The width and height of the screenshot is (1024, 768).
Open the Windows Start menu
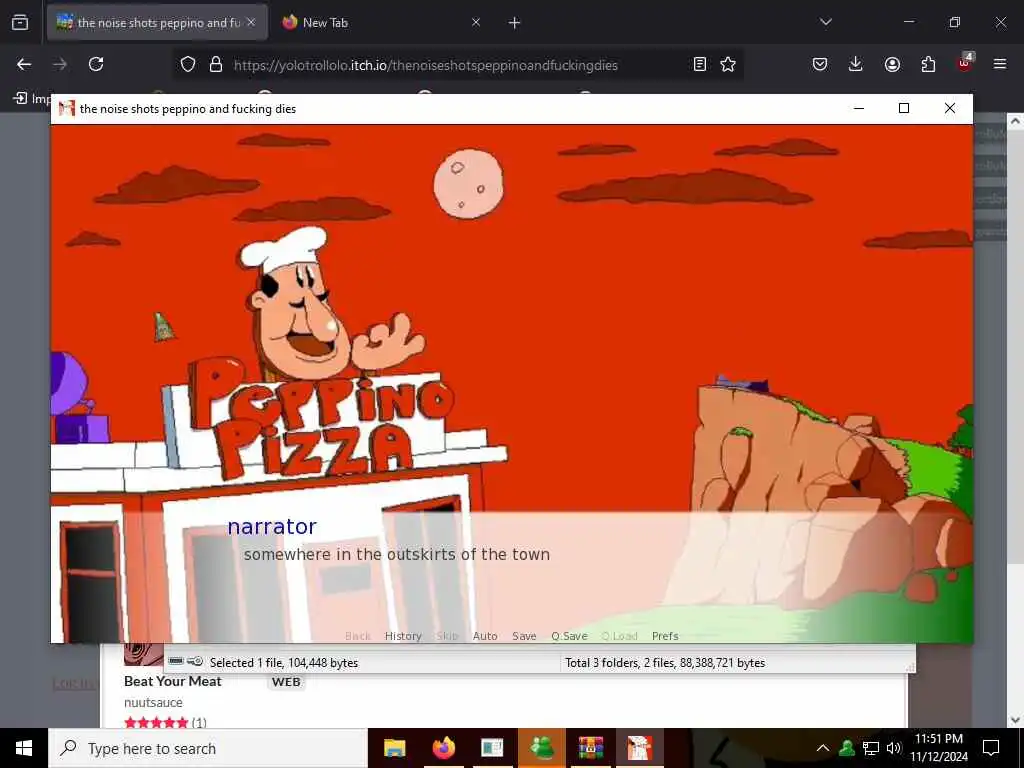(x=24, y=748)
